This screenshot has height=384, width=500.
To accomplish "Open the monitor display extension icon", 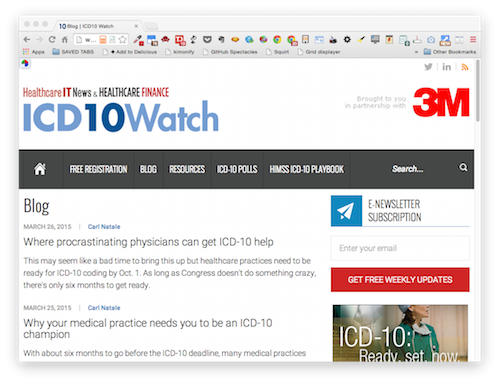I will (x=375, y=40).
